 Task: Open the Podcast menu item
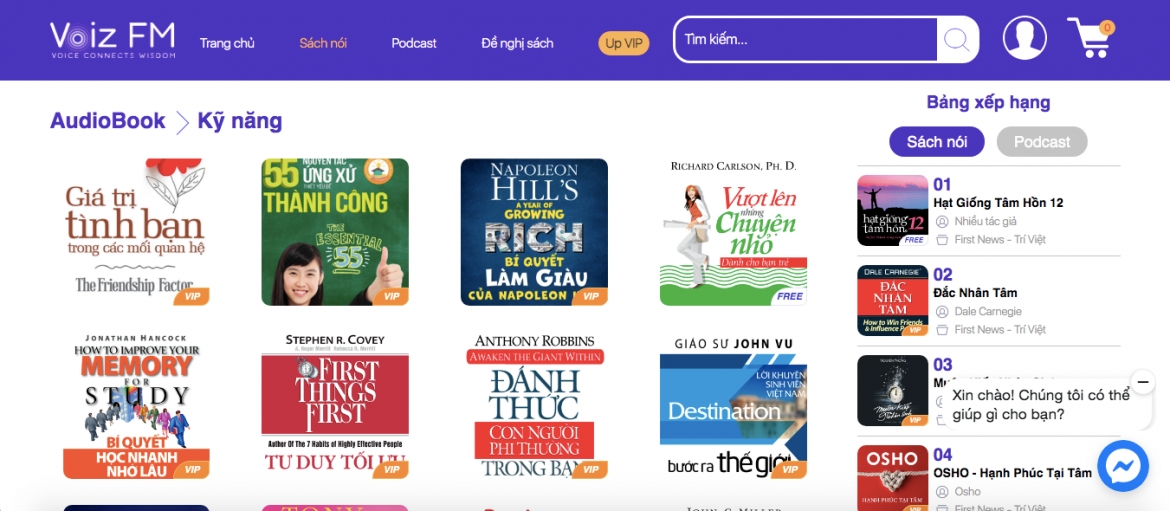(414, 43)
